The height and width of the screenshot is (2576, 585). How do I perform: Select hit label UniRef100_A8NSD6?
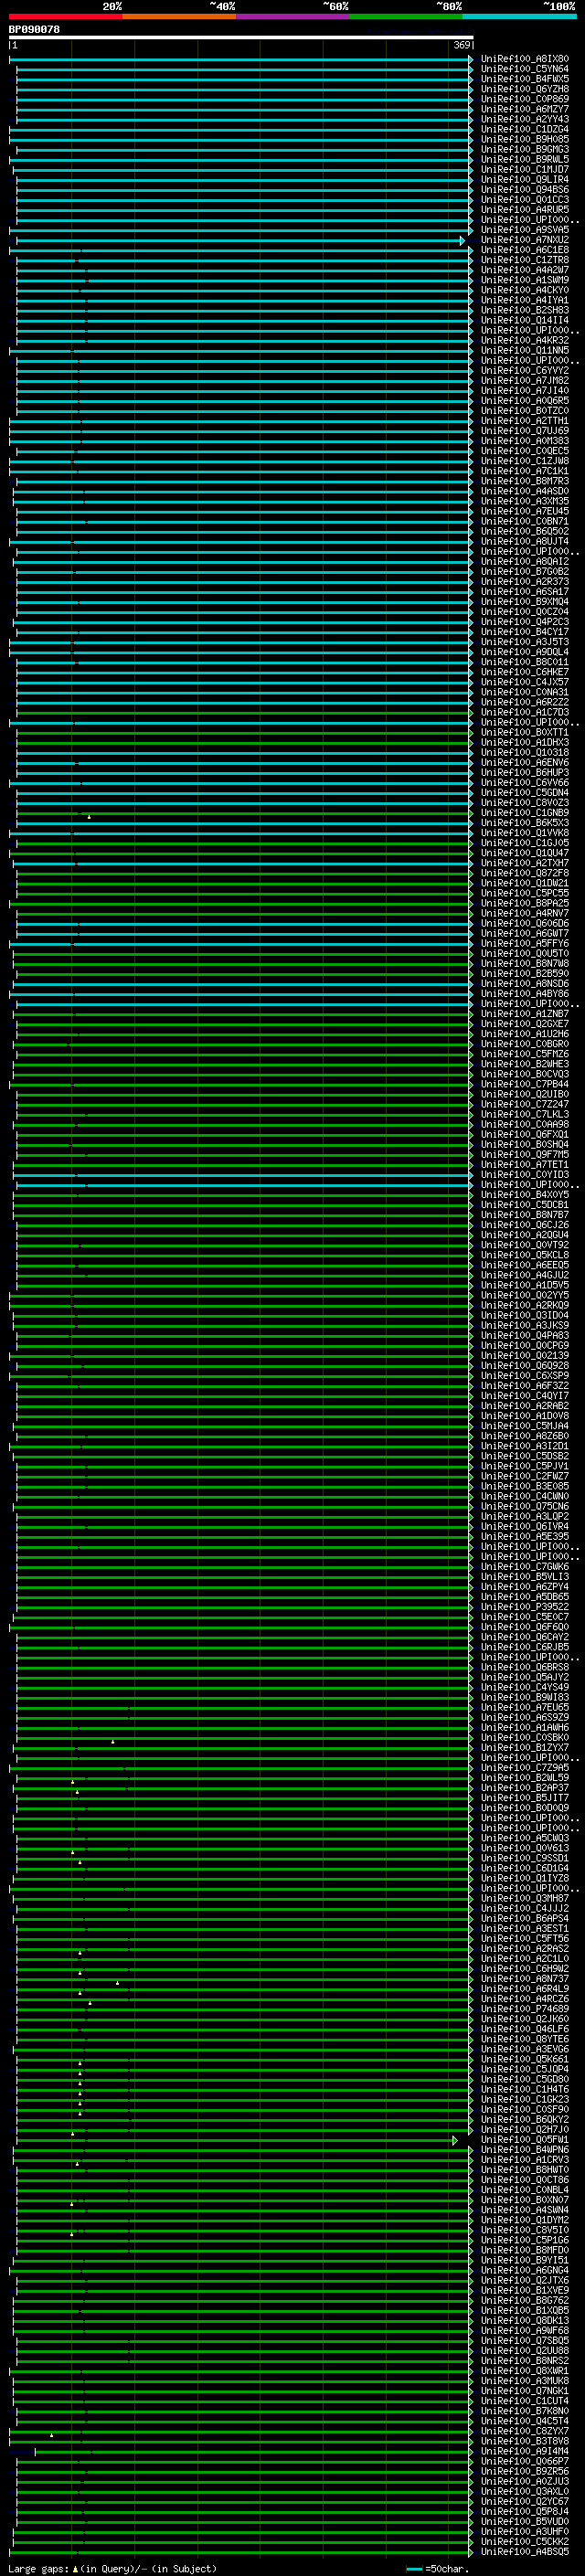pos(524,984)
